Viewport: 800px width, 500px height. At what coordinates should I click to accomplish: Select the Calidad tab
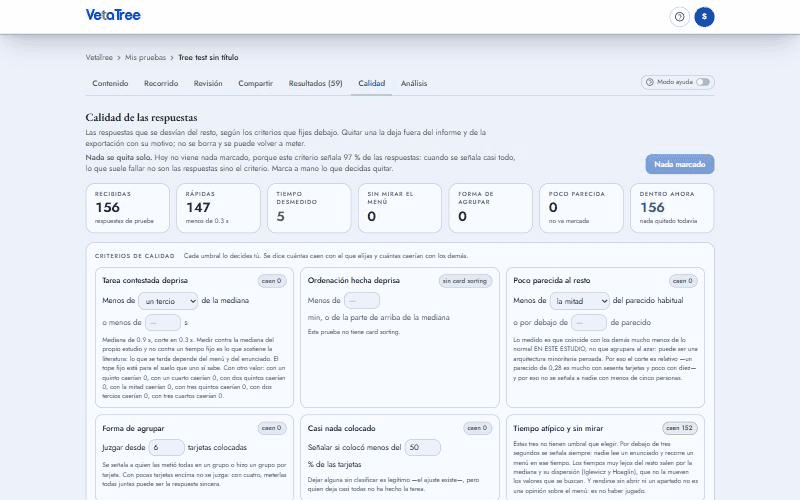tap(371, 83)
